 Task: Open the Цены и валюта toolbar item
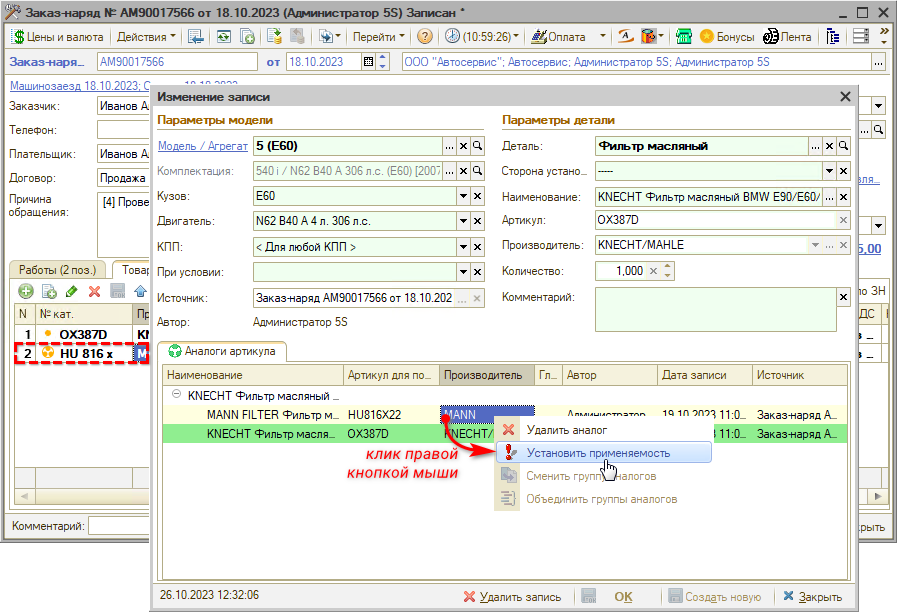pyautogui.click(x=57, y=37)
